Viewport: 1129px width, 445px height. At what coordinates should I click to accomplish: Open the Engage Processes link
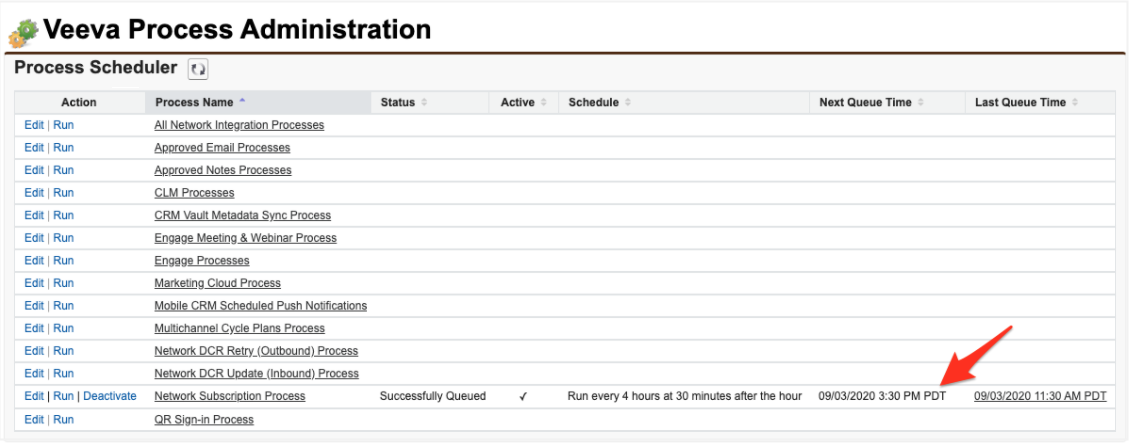[x=202, y=261]
